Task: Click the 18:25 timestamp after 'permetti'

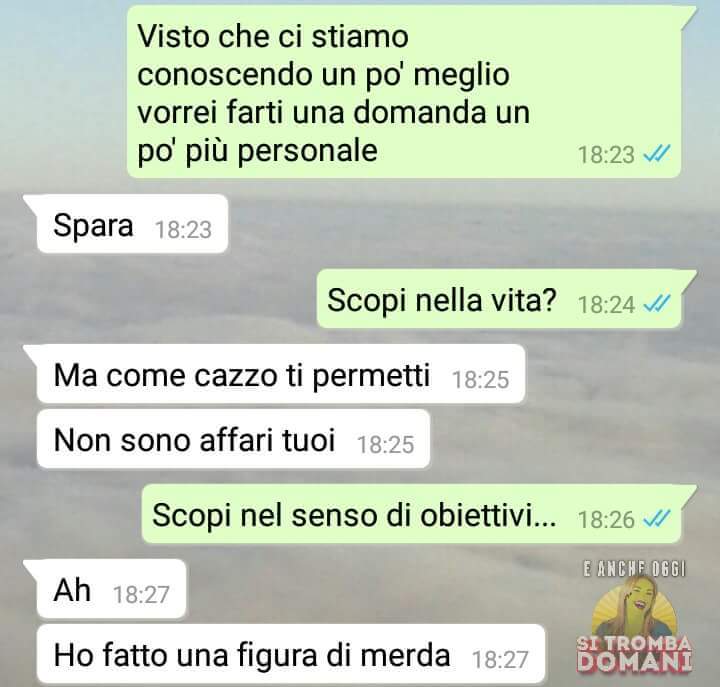Action: point(480,380)
